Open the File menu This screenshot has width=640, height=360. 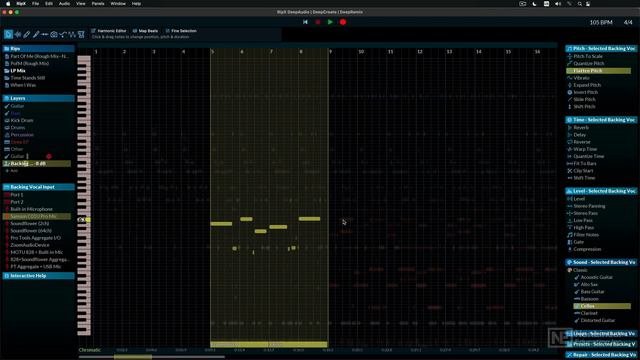click(36, 4)
